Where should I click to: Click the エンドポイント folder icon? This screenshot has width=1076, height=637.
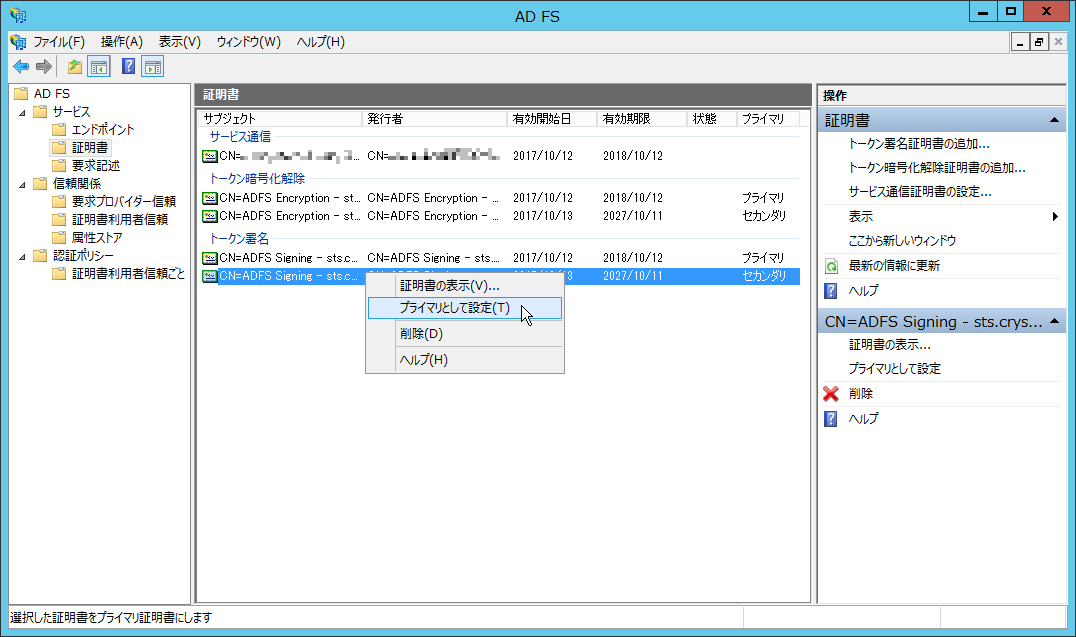[59, 129]
